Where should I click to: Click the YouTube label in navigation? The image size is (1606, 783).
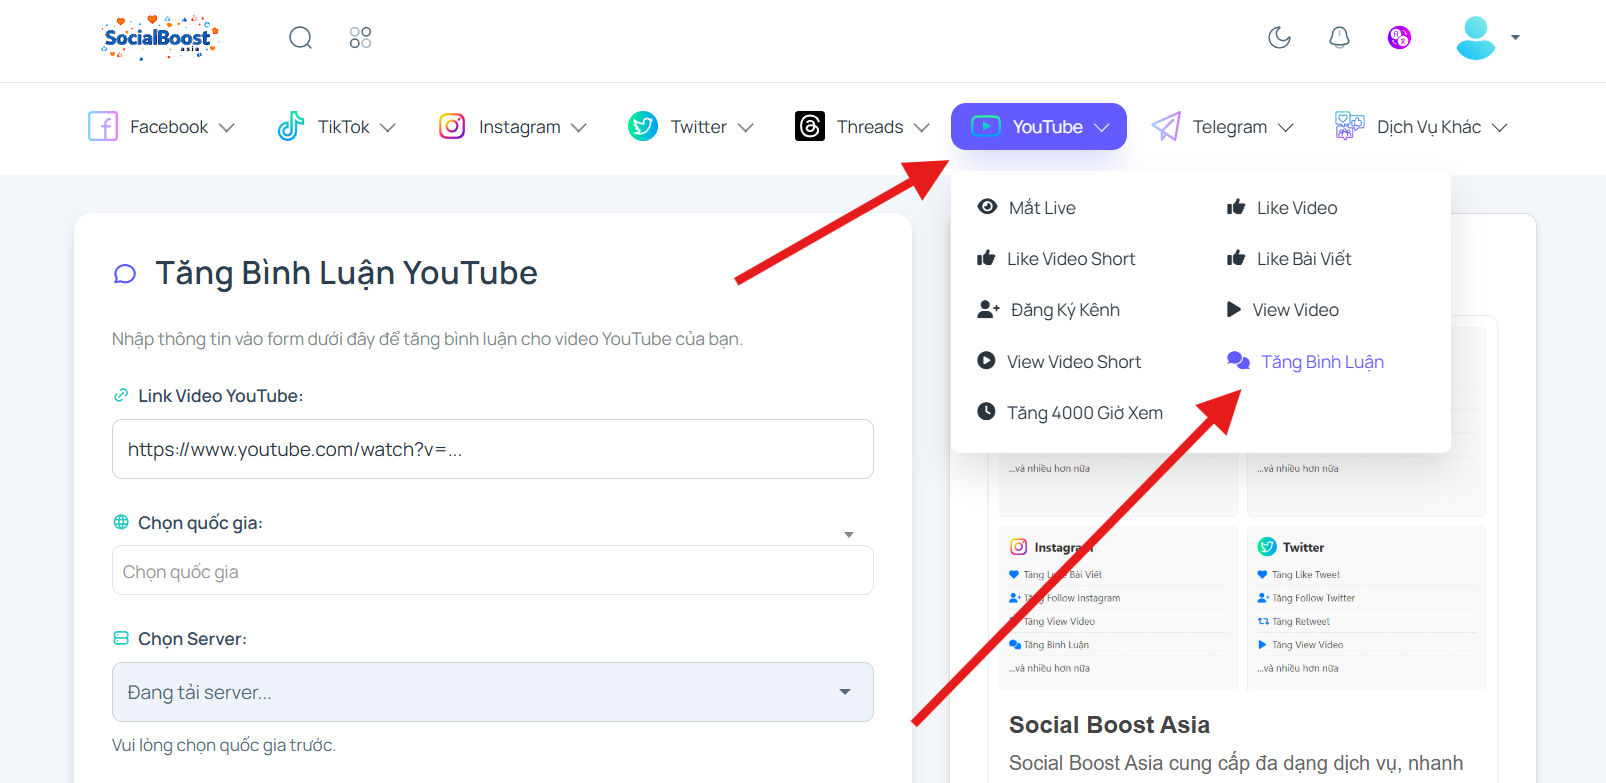click(1047, 127)
